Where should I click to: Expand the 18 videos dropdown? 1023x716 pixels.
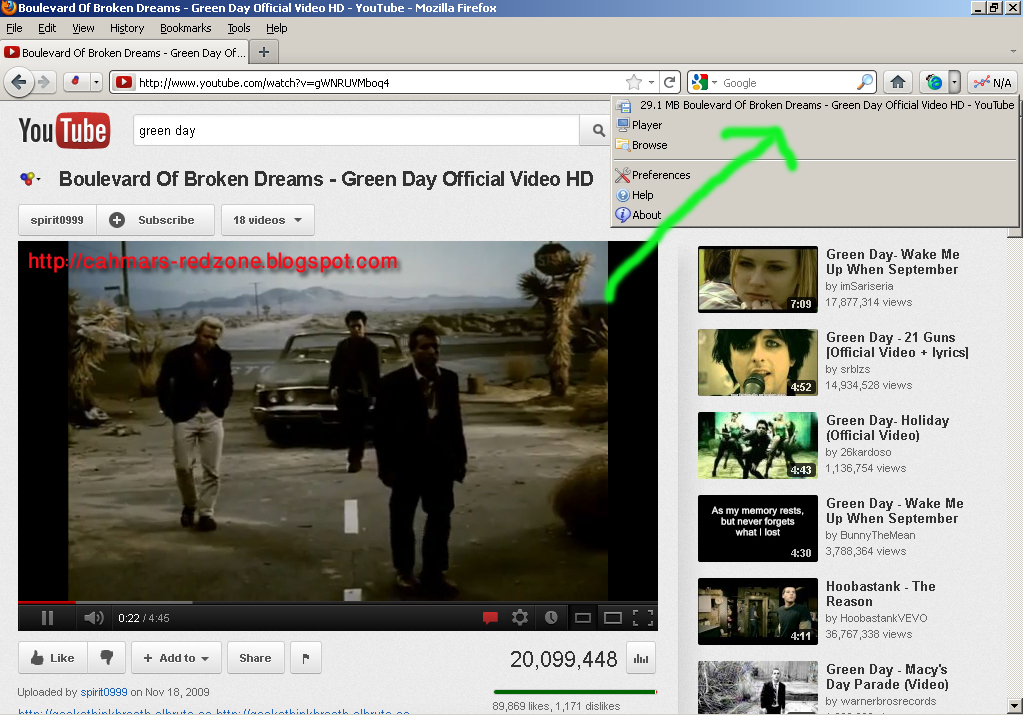pos(267,220)
